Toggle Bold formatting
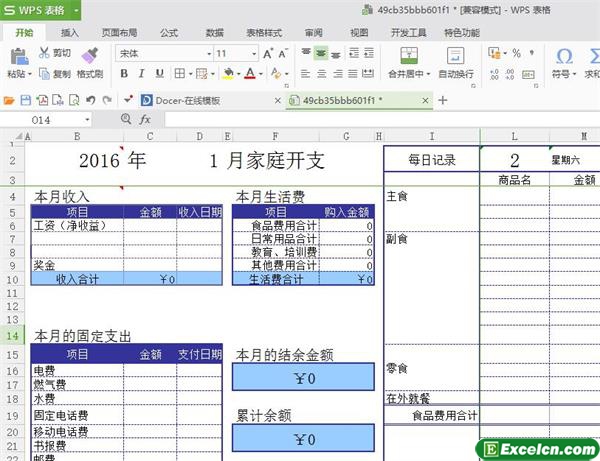 124,73
